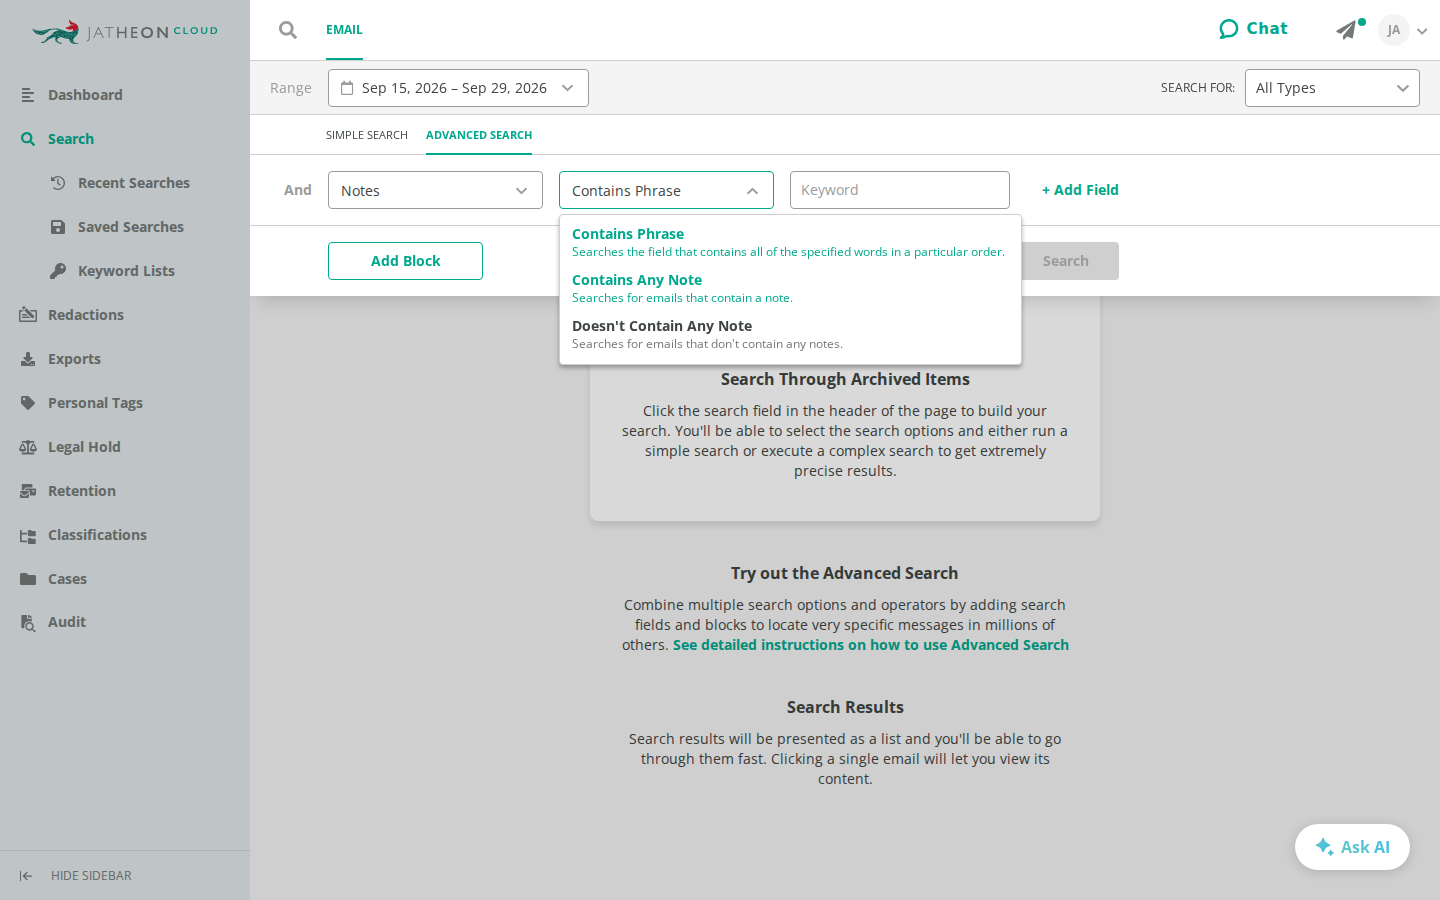Image resolution: width=1440 pixels, height=900 pixels.
Task: Open the Email tab in header
Action: 344,30
